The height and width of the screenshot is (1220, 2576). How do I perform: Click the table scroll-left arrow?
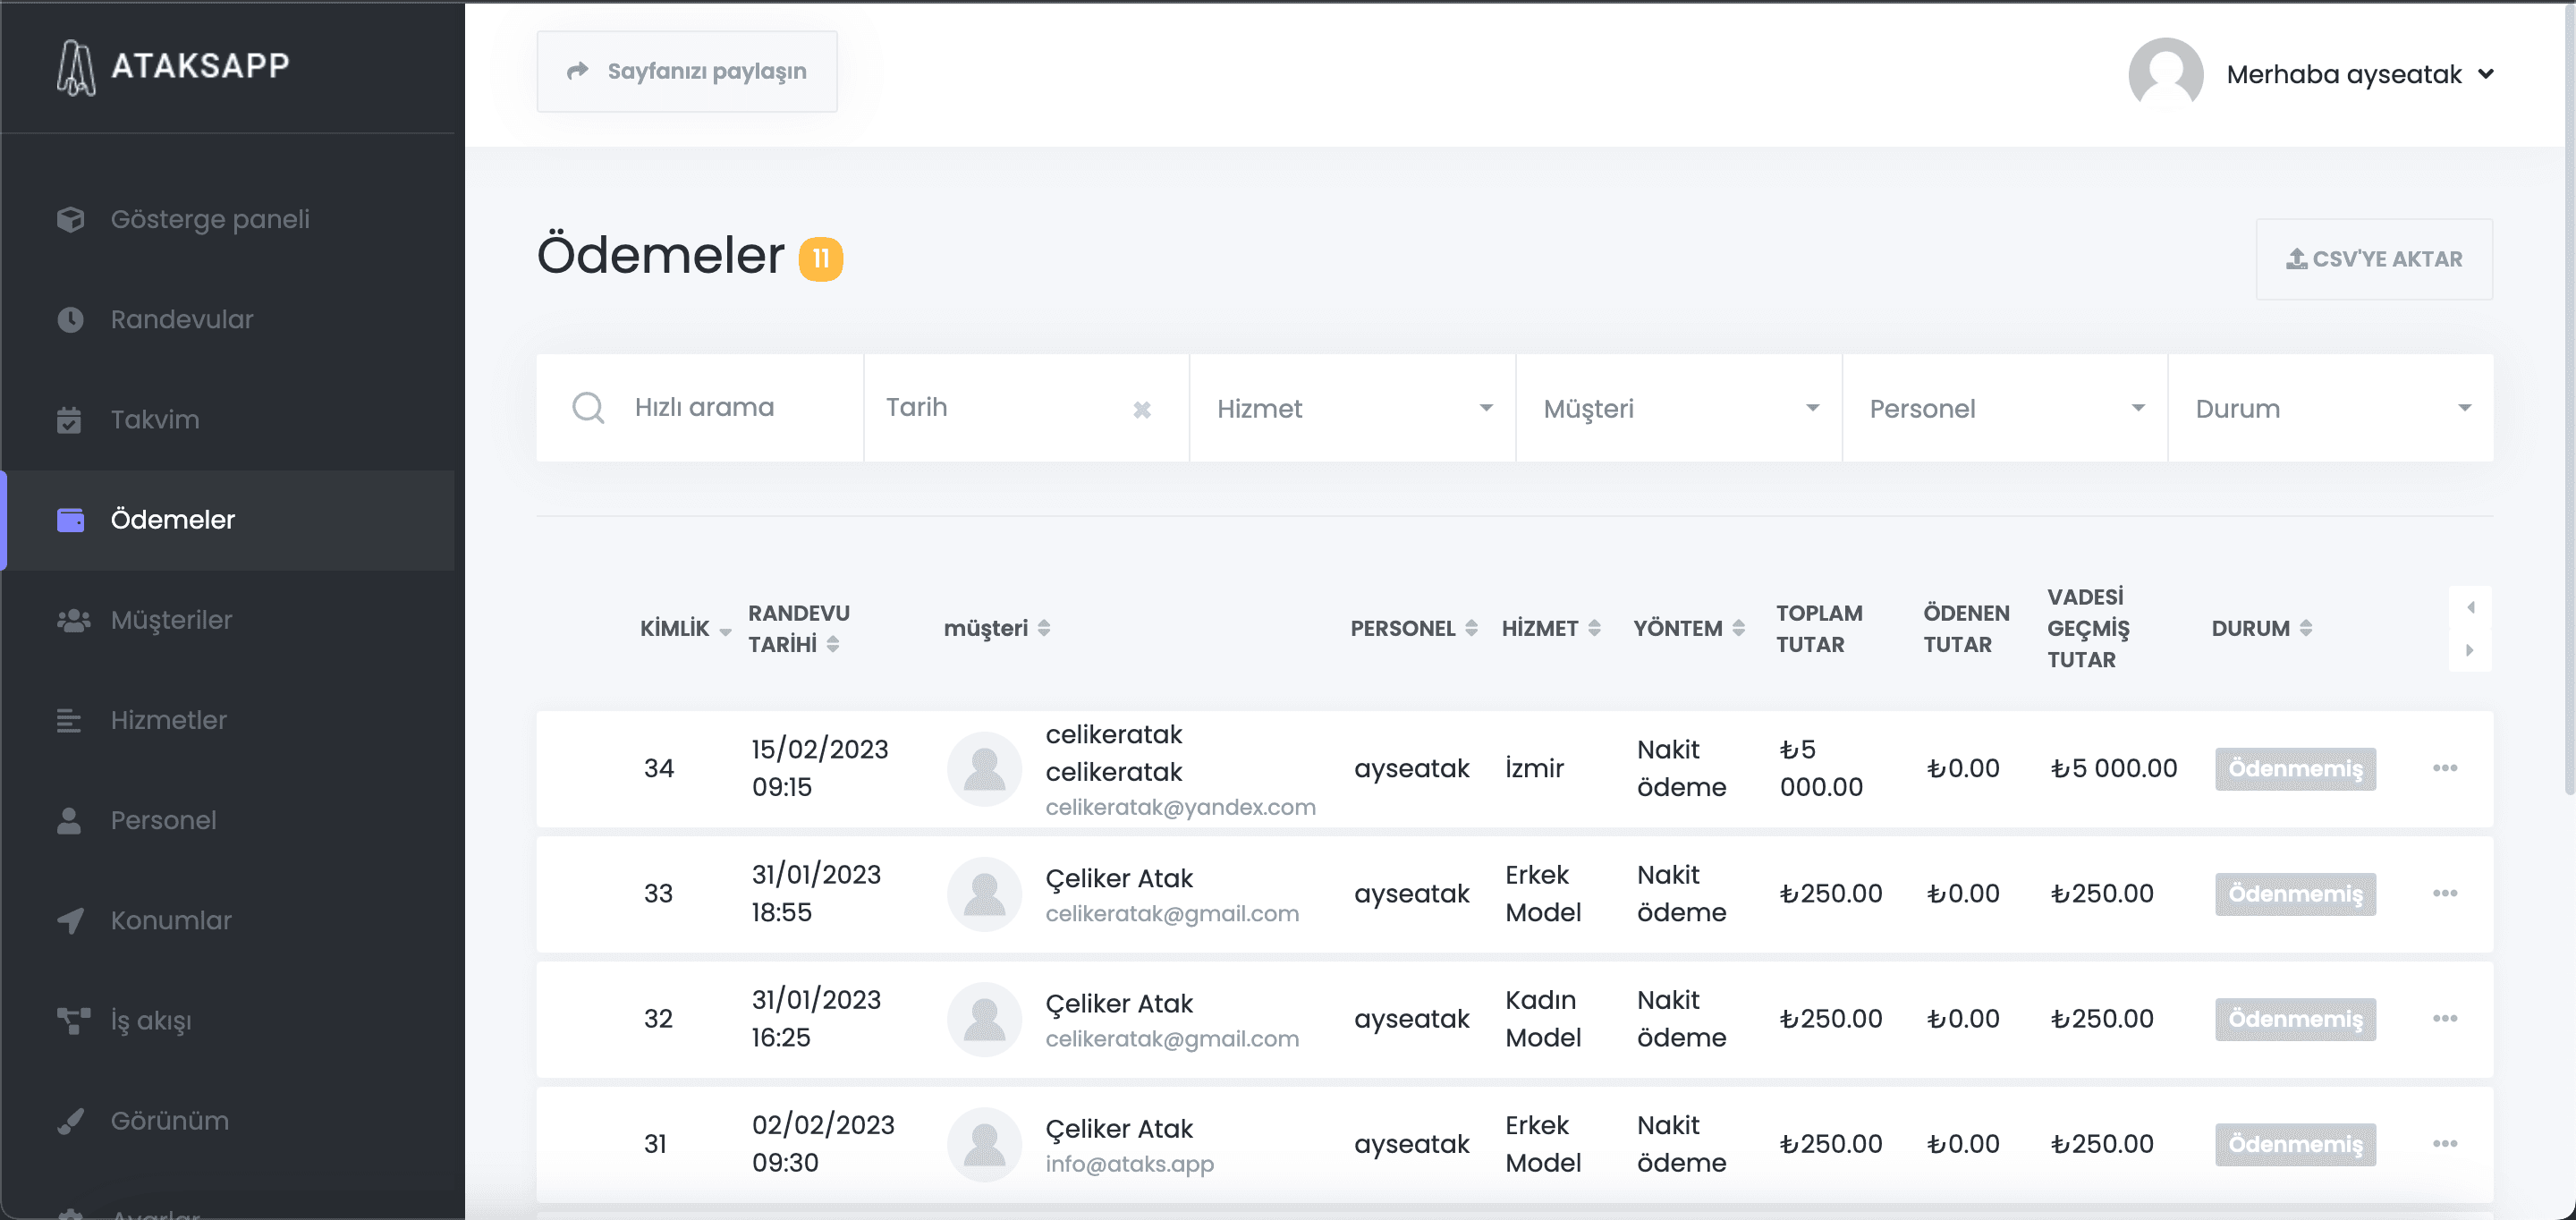(2470, 607)
